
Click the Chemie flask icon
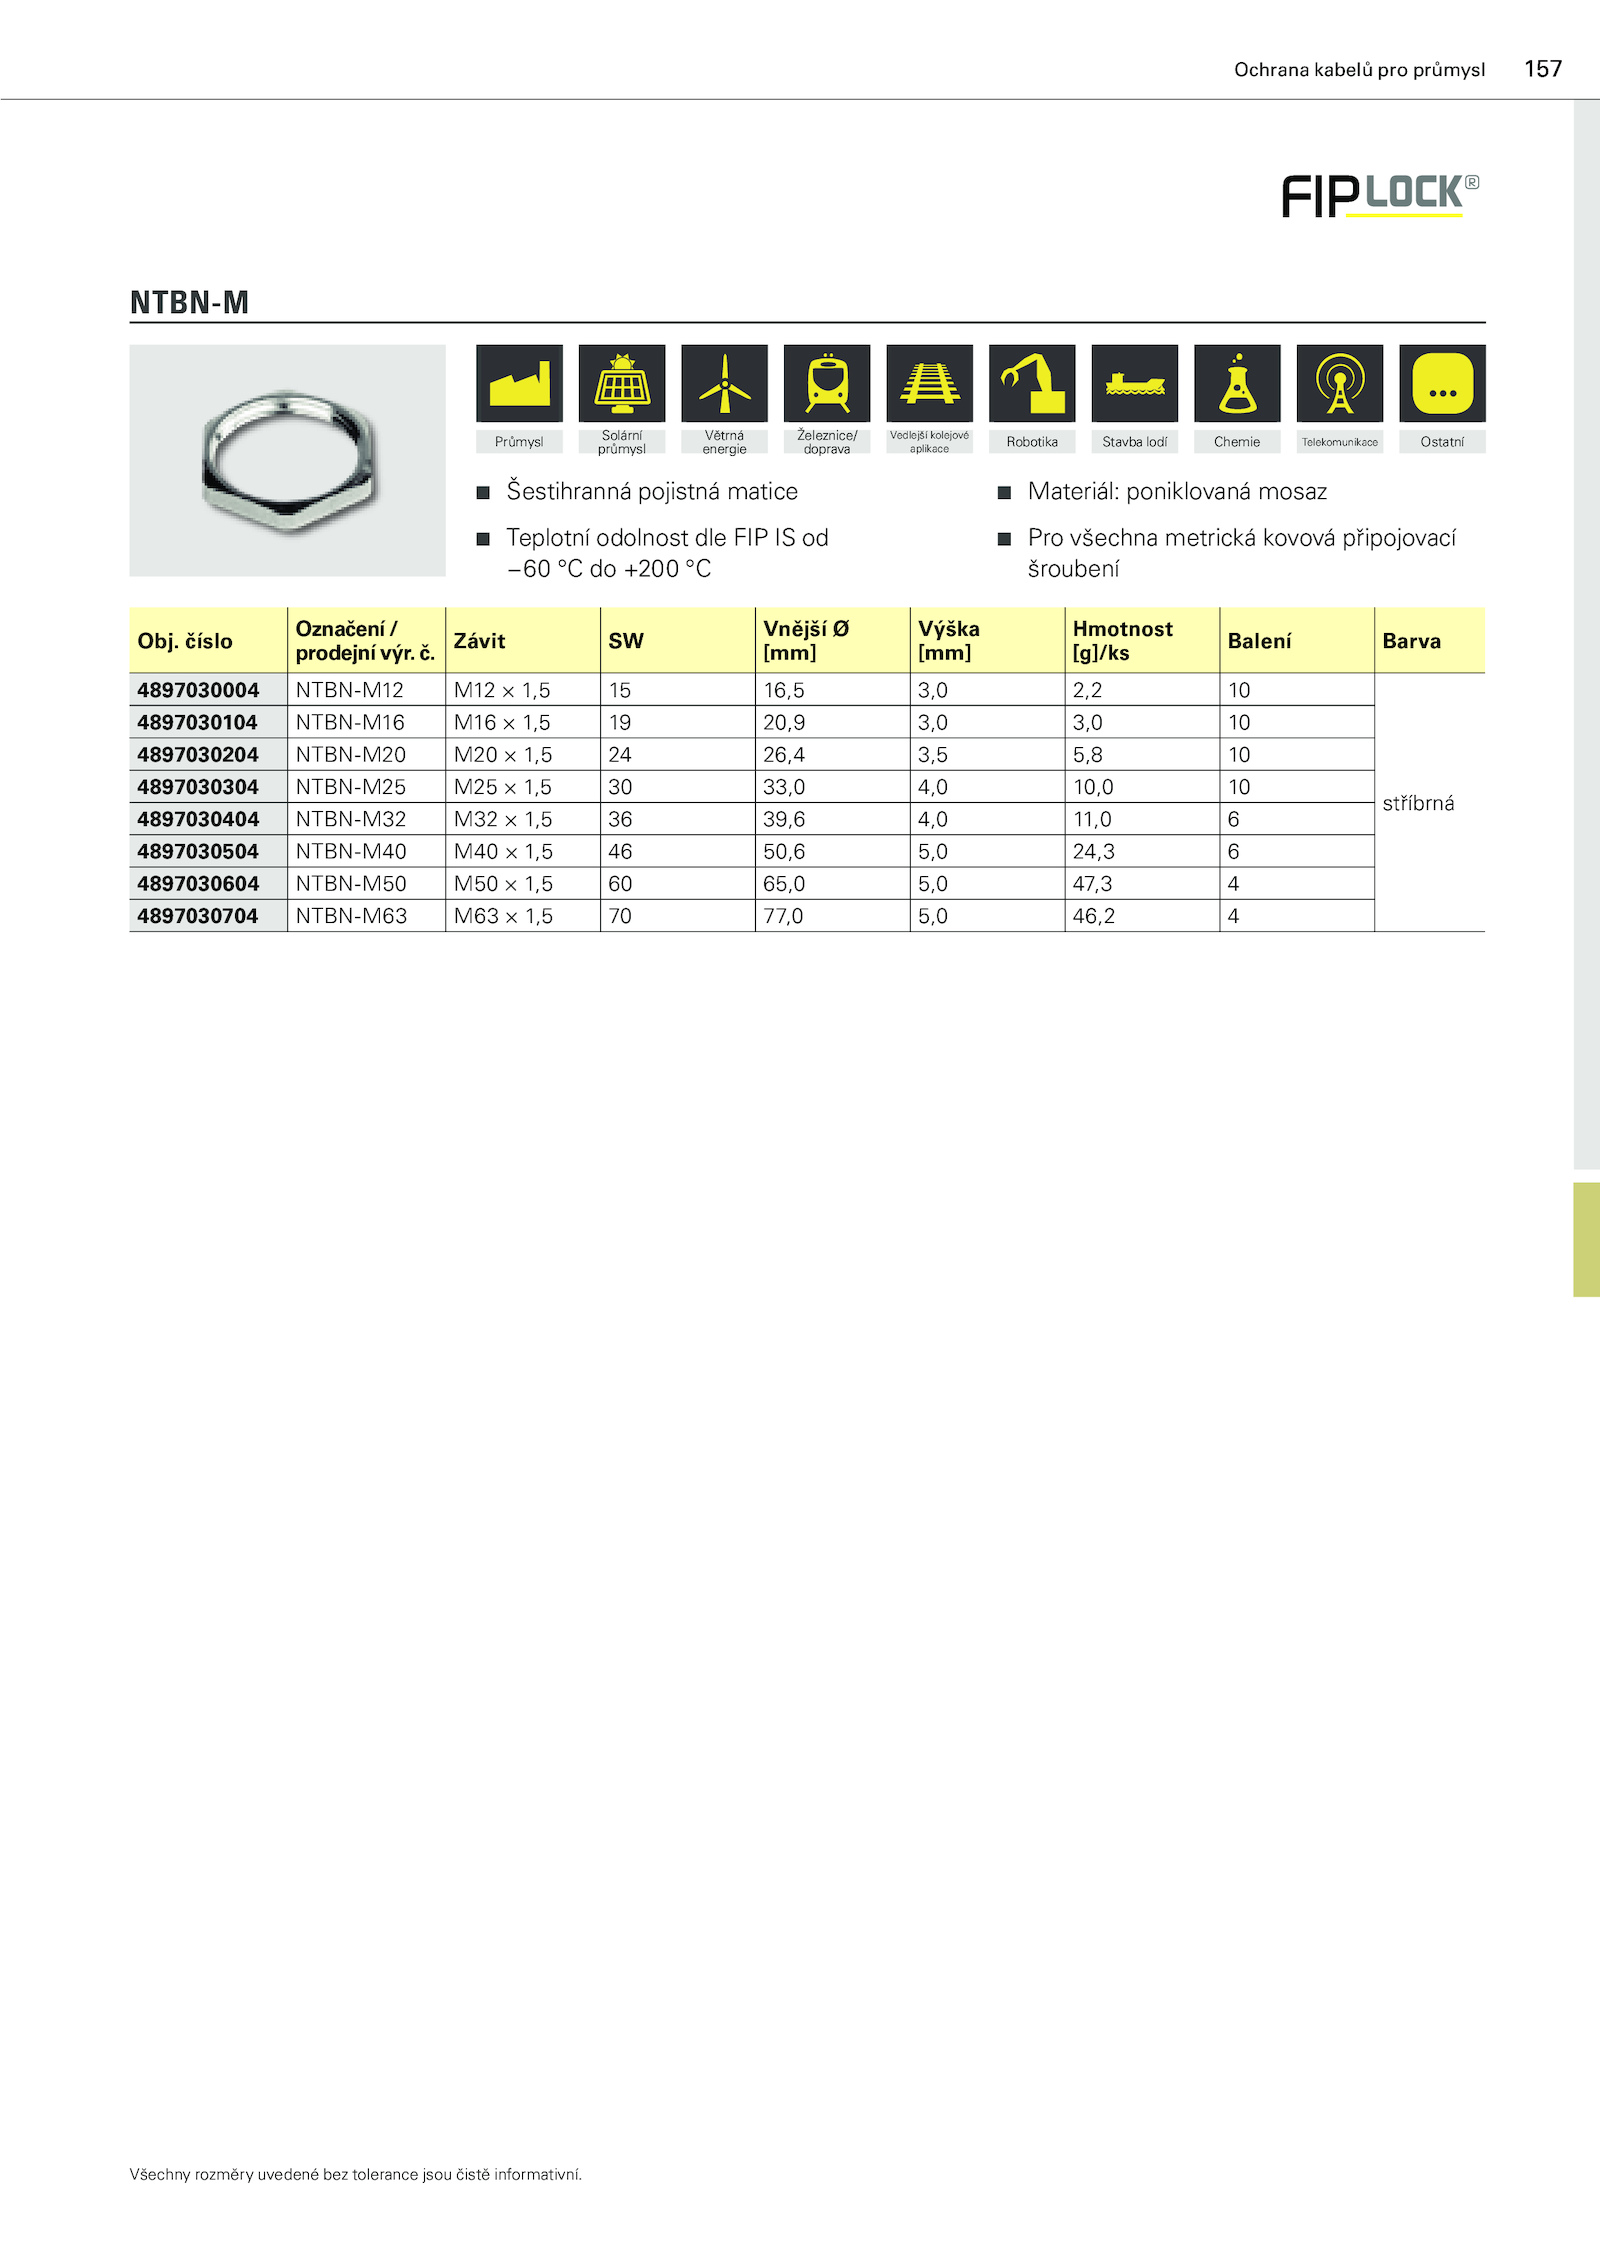(x=1237, y=383)
